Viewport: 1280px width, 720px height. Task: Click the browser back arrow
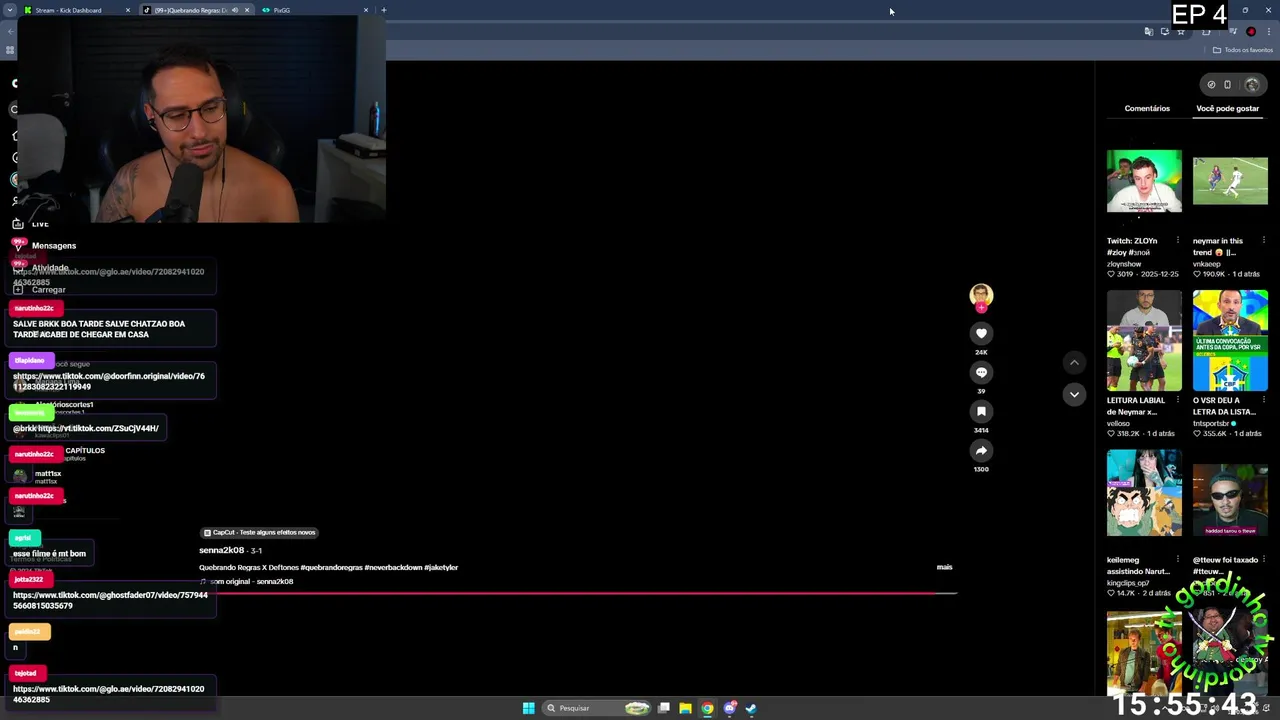(x=11, y=31)
